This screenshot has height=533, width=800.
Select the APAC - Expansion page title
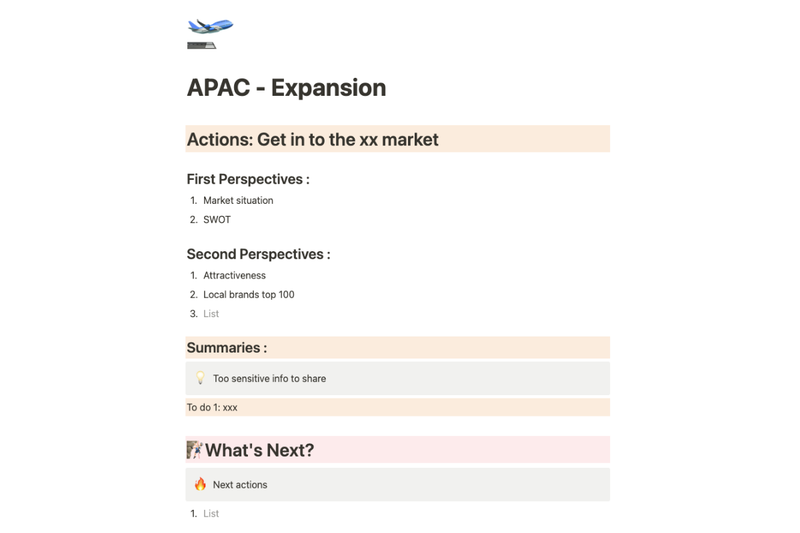286,88
